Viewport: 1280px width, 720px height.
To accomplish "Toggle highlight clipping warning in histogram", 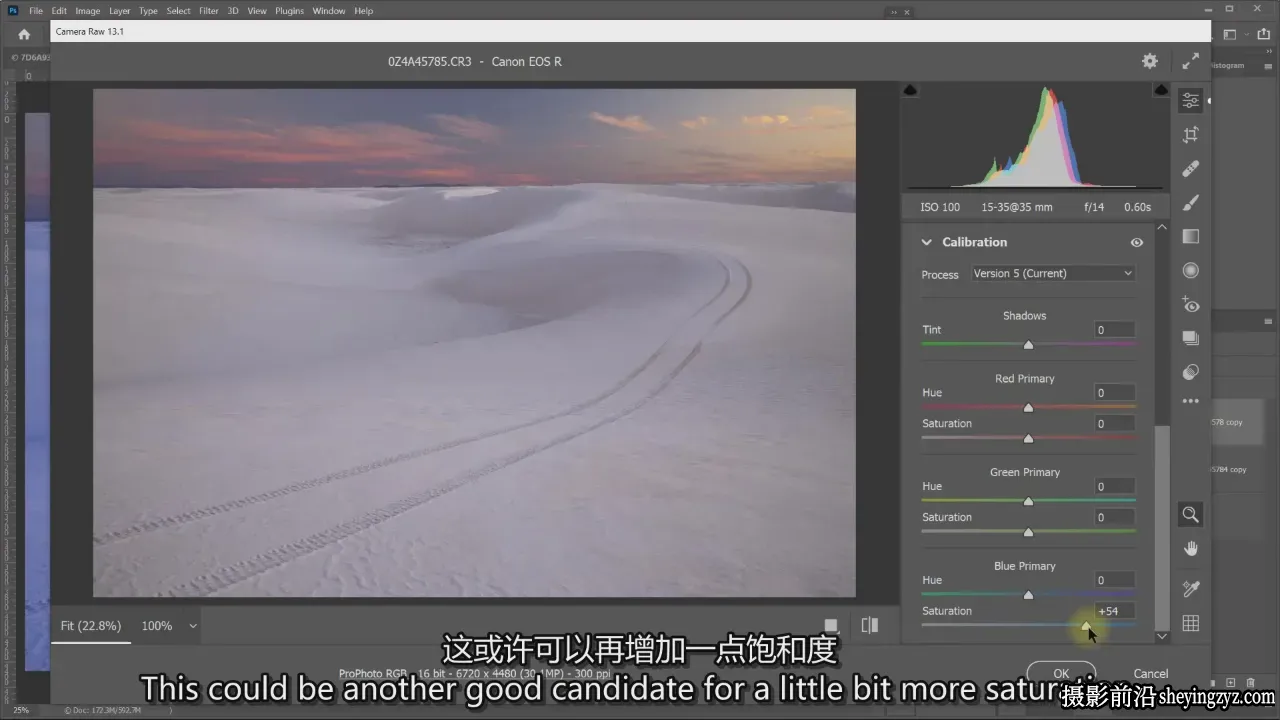I will [1160, 90].
